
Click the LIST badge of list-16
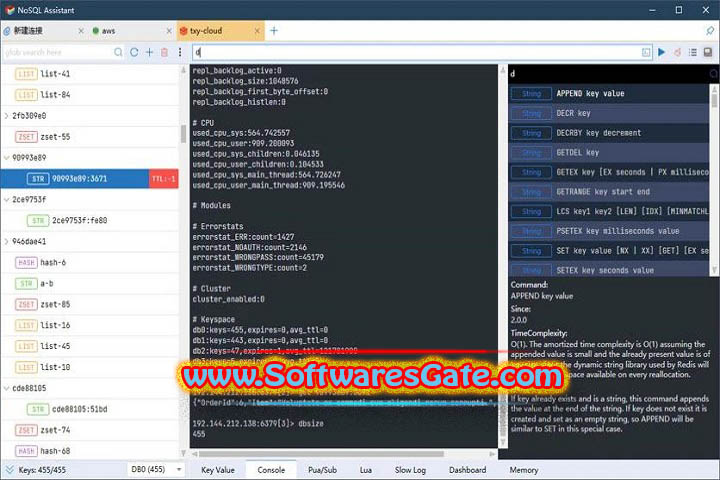[26, 325]
